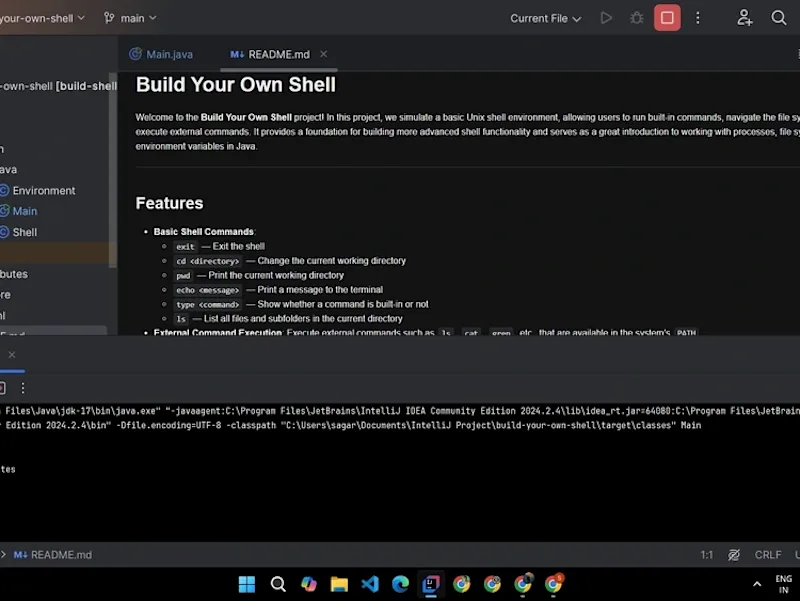800x601 pixels.
Task: Open Search Everywhere magnifier icon
Action: [778, 18]
